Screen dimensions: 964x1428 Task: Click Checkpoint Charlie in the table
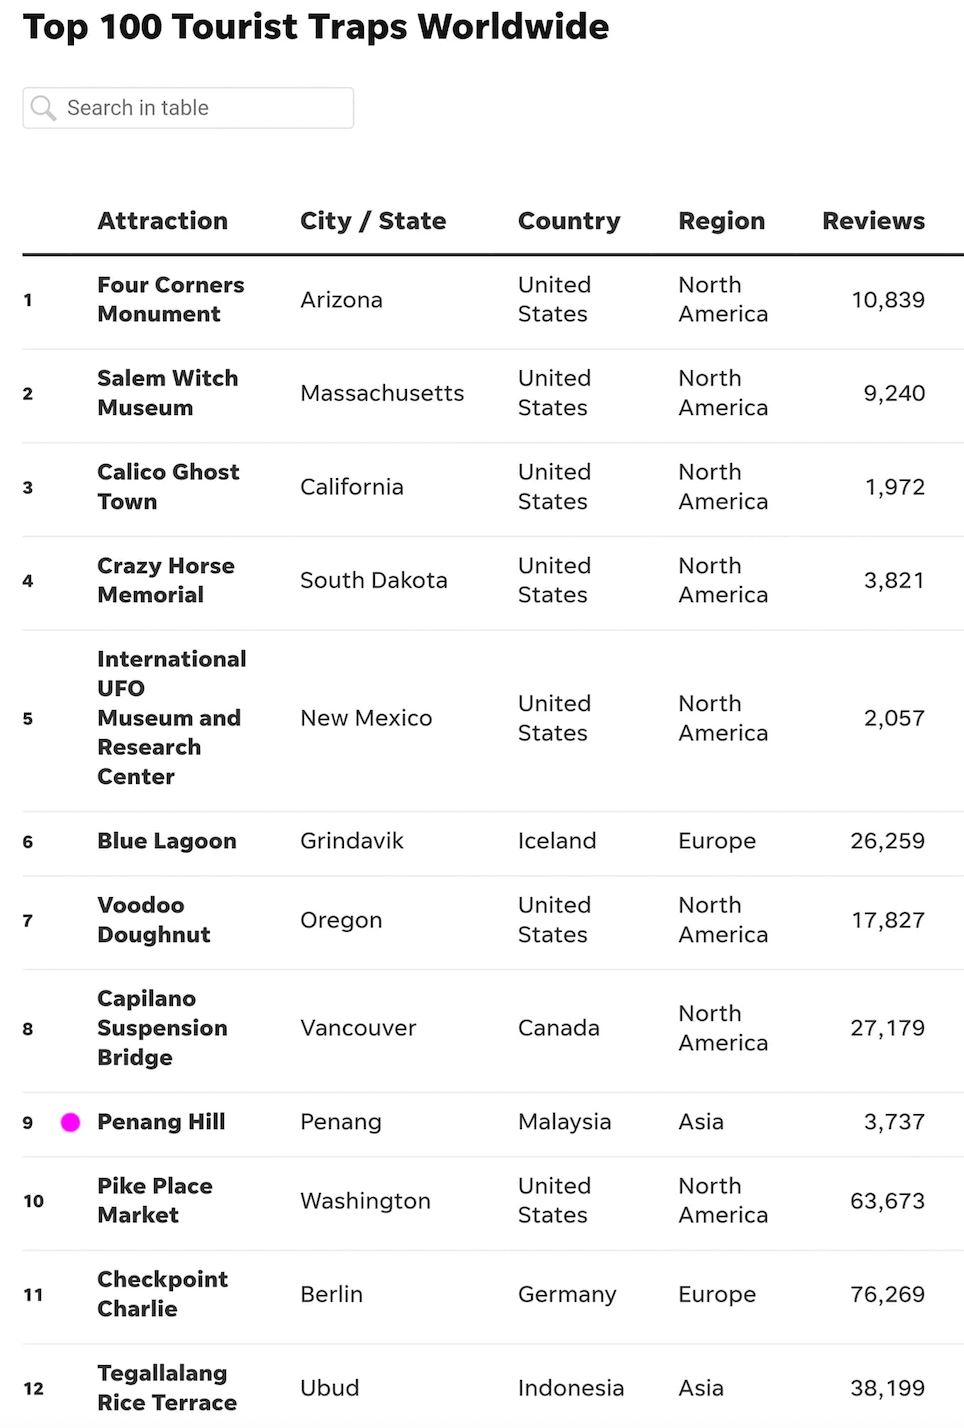[162, 1294]
